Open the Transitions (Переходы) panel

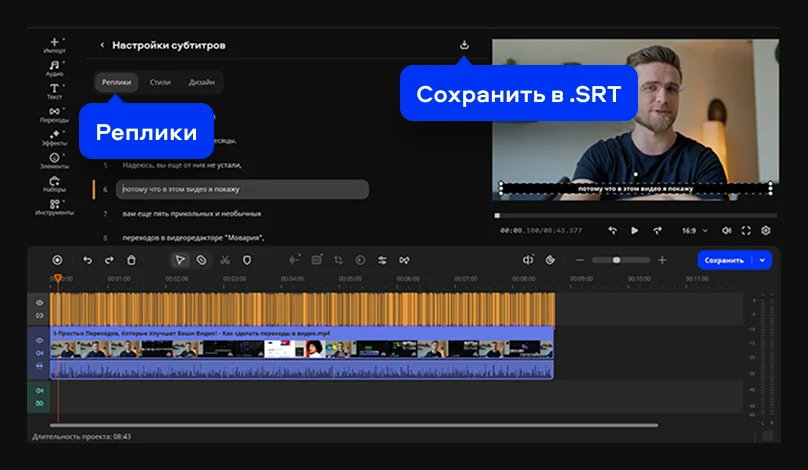pyautogui.click(x=54, y=114)
